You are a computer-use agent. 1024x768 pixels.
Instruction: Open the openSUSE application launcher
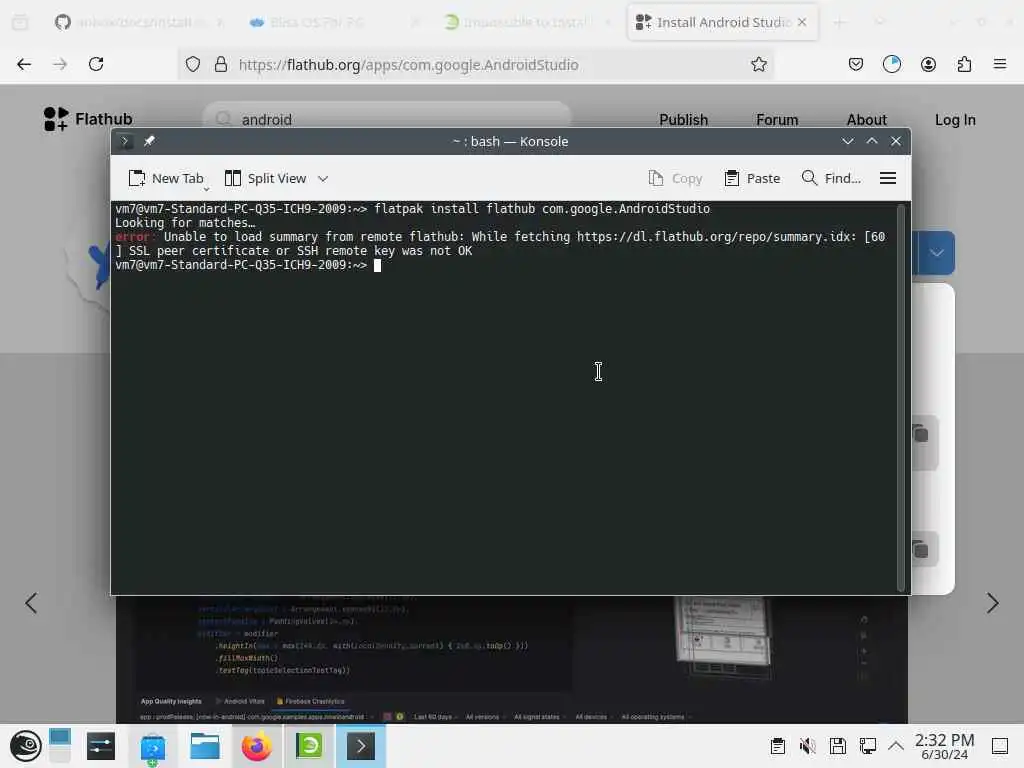point(25,746)
